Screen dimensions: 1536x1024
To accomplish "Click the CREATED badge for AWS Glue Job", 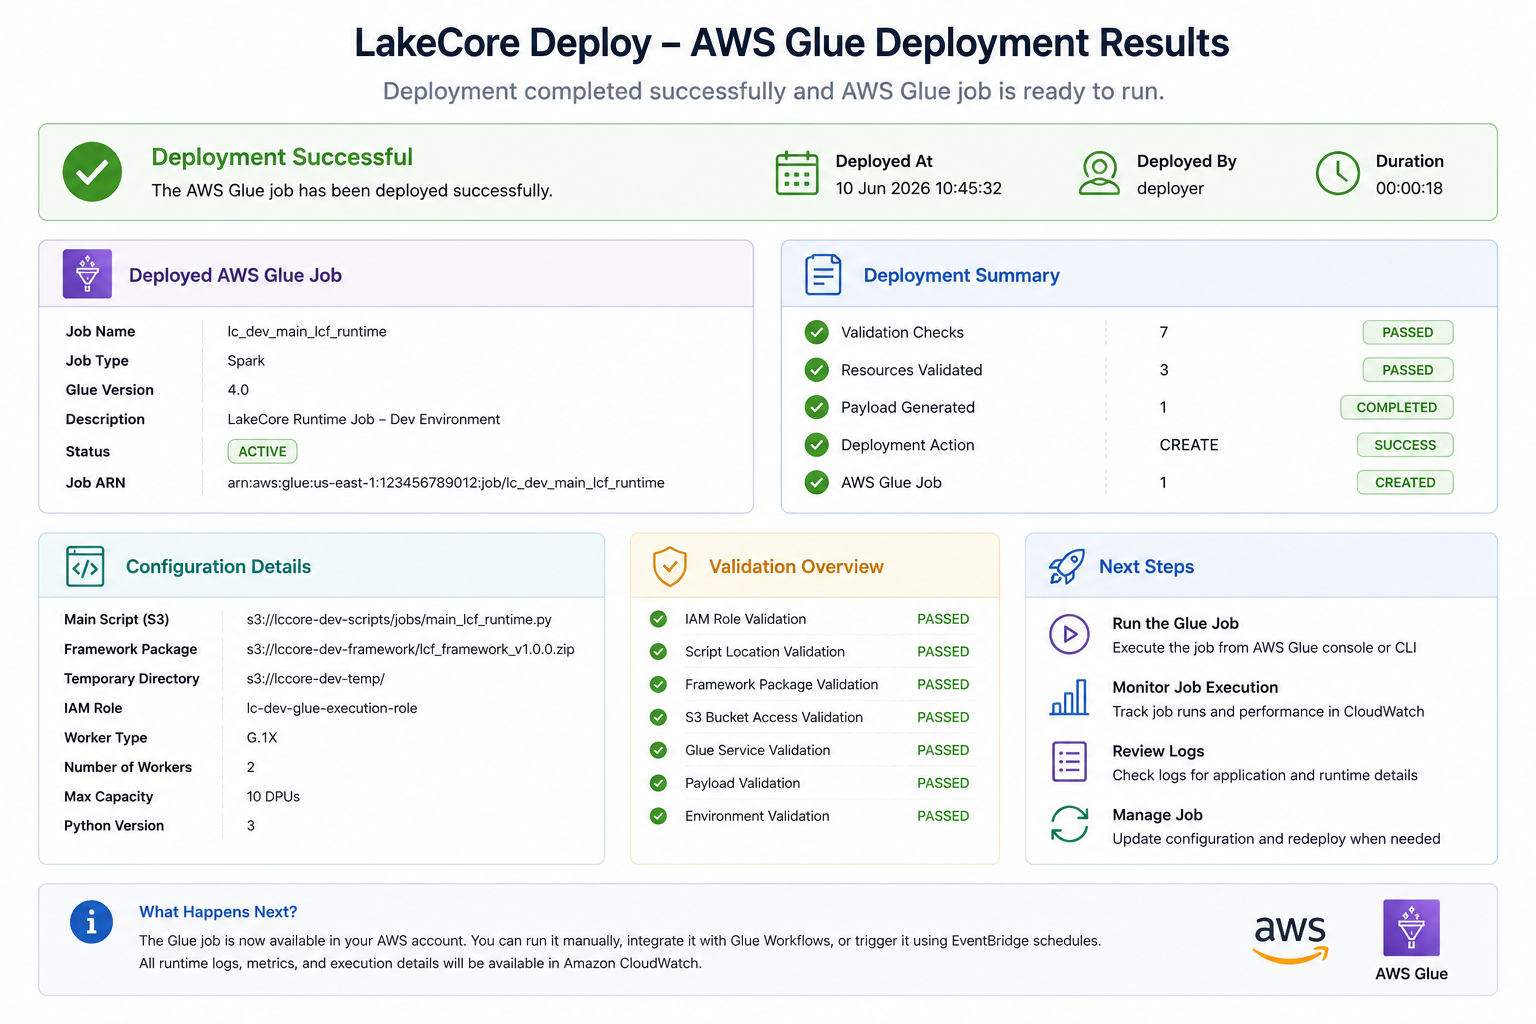I will 1404,482.
